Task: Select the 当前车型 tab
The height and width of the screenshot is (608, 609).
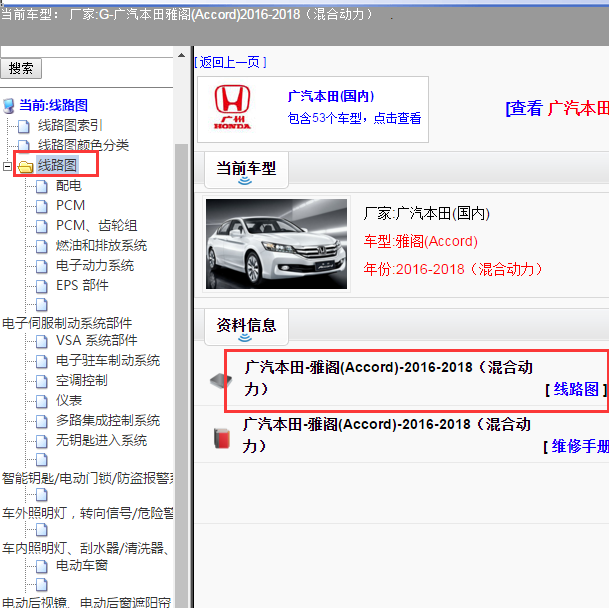Action: pos(246,170)
